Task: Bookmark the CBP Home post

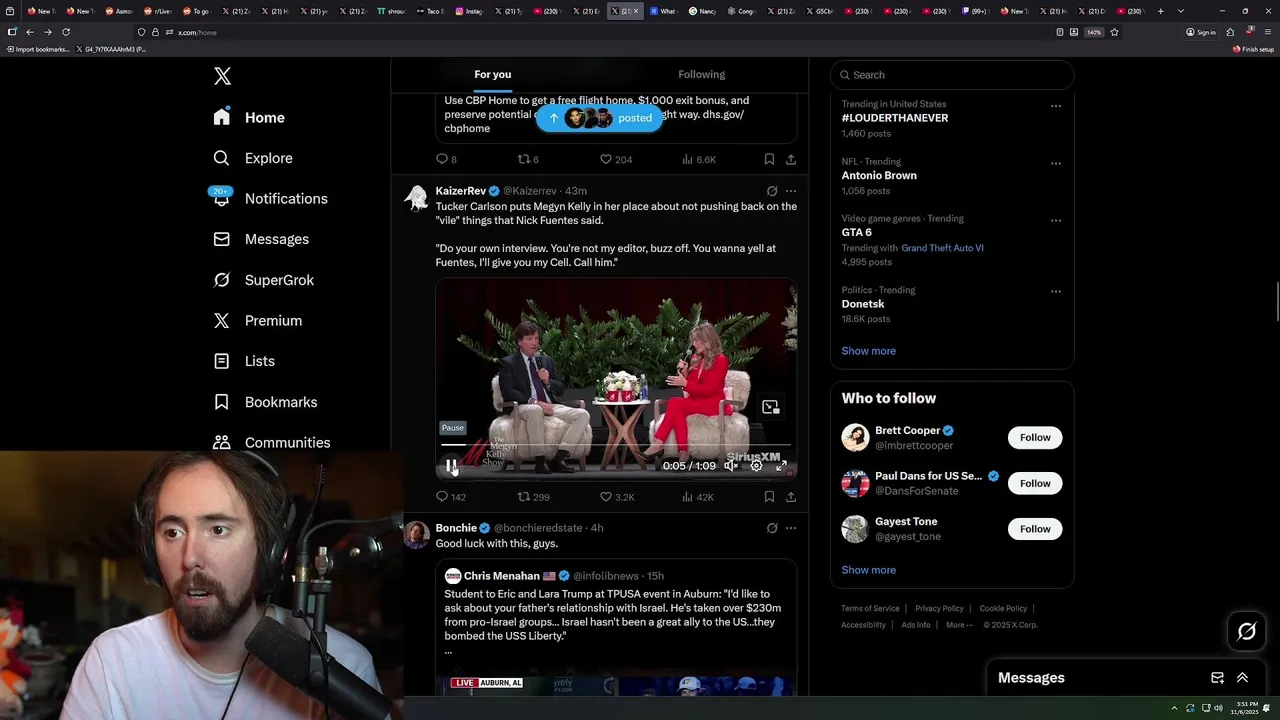Action: pos(769,159)
